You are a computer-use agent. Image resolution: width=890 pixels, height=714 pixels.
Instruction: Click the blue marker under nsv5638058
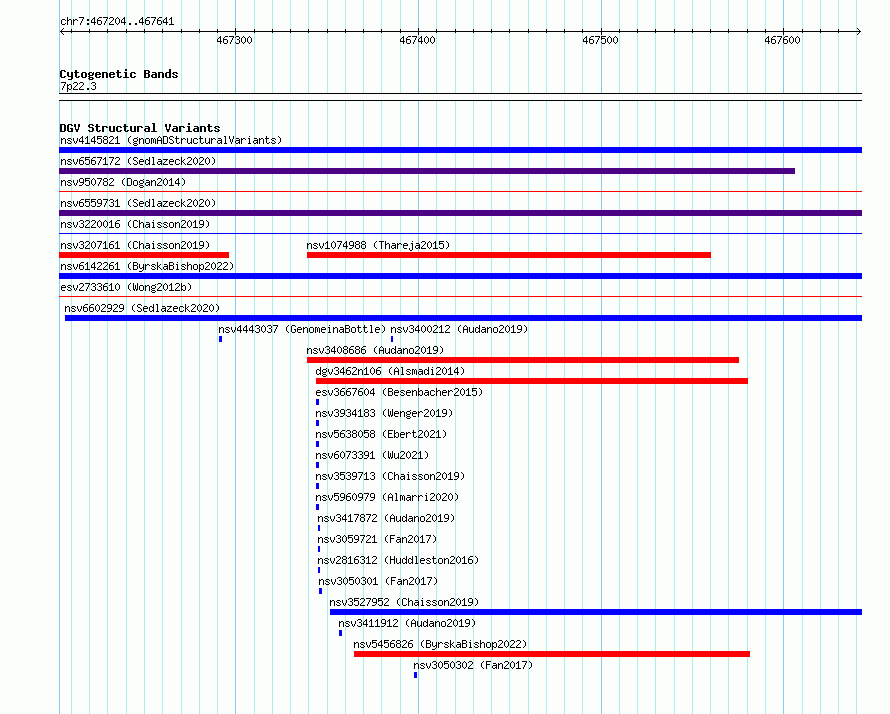317,444
